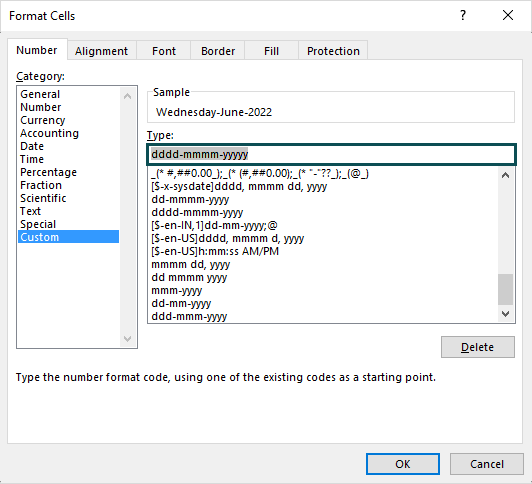Click the Type list scroll down arrow
532x484 pixels.
tap(506, 314)
